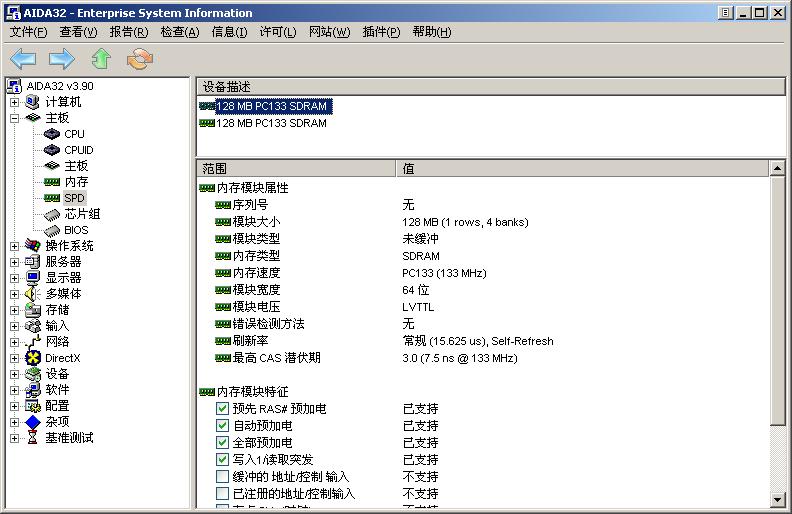Click the orange Refresh toolbar icon
Image resolution: width=792 pixels, height=514 pixels.
click(140, 59)
